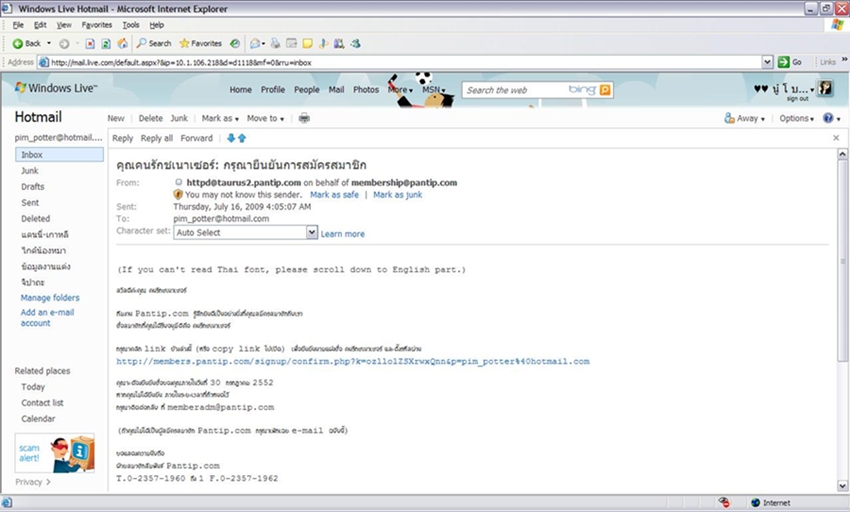Open History icon next to Favorites
The image size is (850, 512).
pyautogui.click(x=235, y=43)
